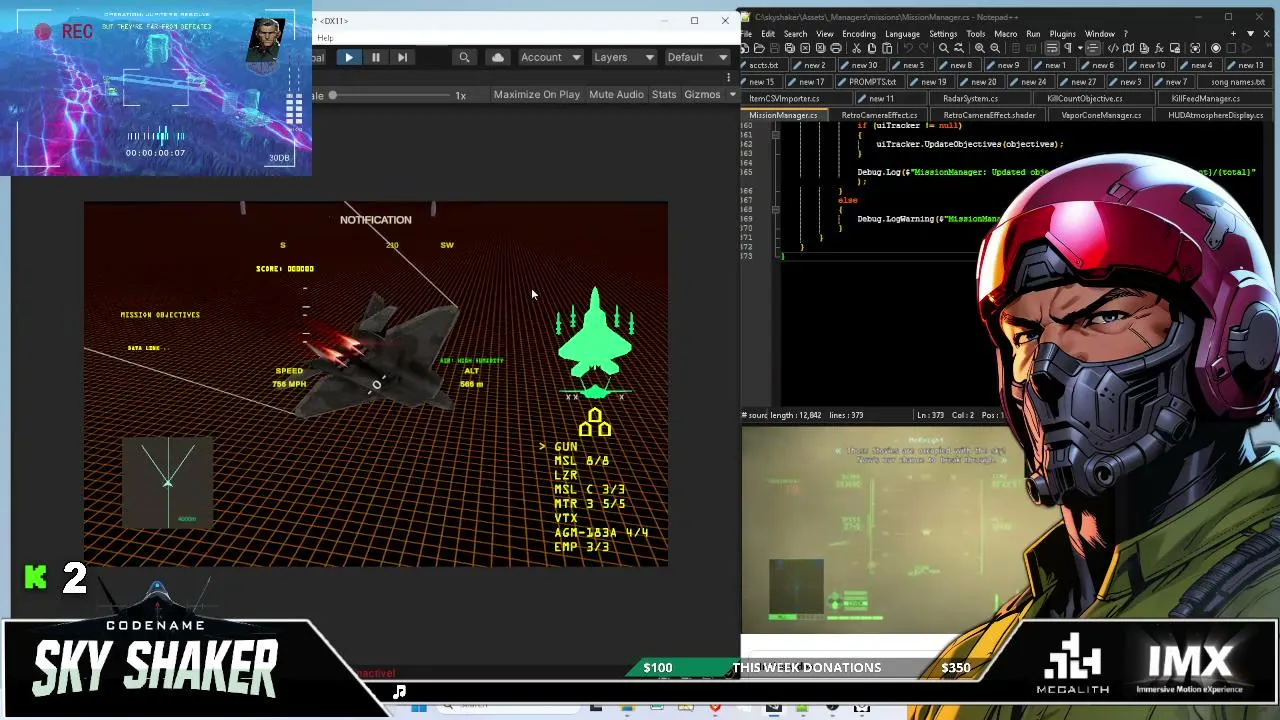Click Notepad++ Save All icon
This screenshot has height=720, width=1280.
tap(790, 48)
